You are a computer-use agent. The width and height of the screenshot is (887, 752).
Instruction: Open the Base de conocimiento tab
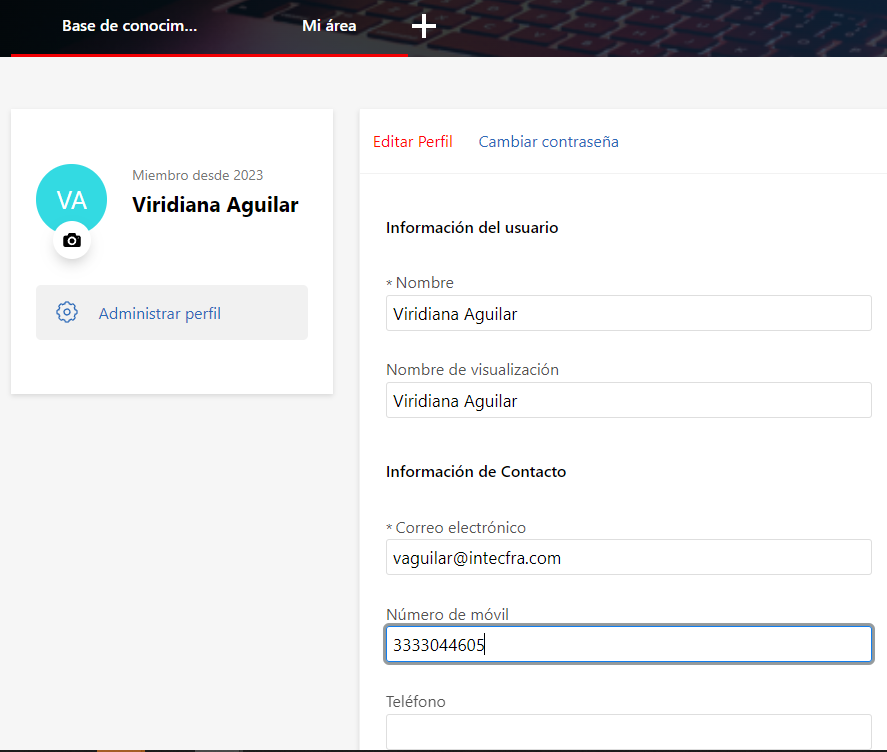click(x=129, y=26)
